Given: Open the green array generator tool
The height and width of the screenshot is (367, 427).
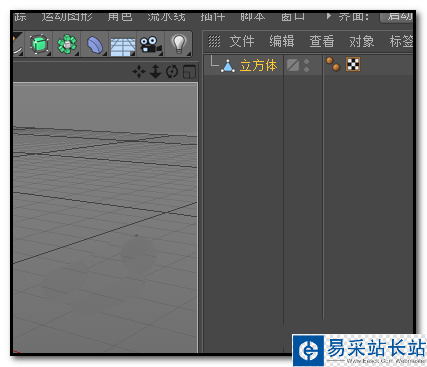Looking at the screenshot, I should pos(67,44).
